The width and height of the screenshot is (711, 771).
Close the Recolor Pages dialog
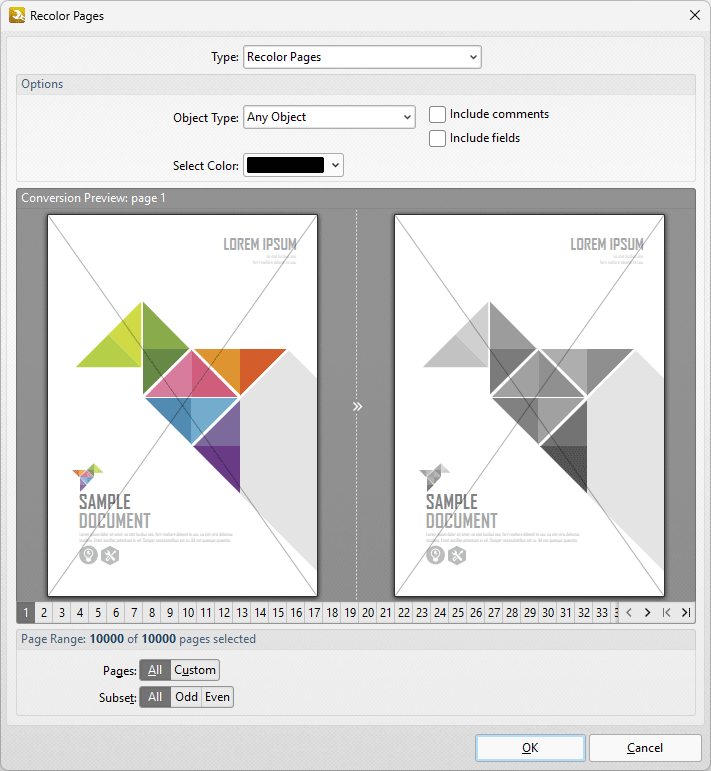point(695,15)
